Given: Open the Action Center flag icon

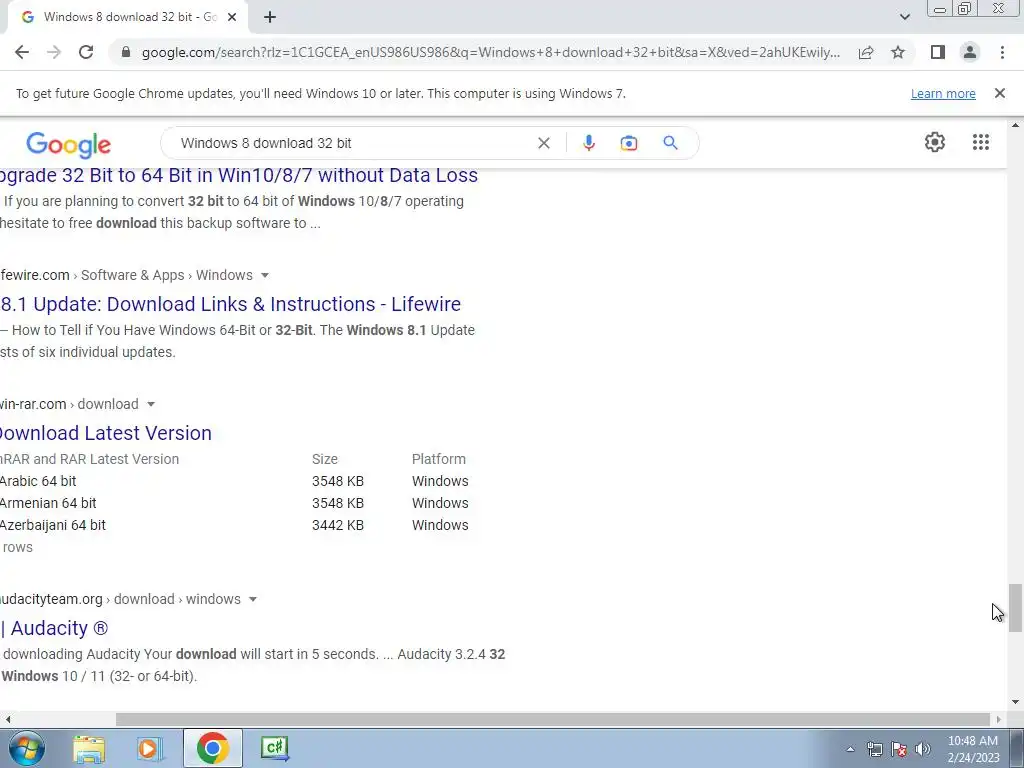Looking at the screenshot, I should [899, 749].
